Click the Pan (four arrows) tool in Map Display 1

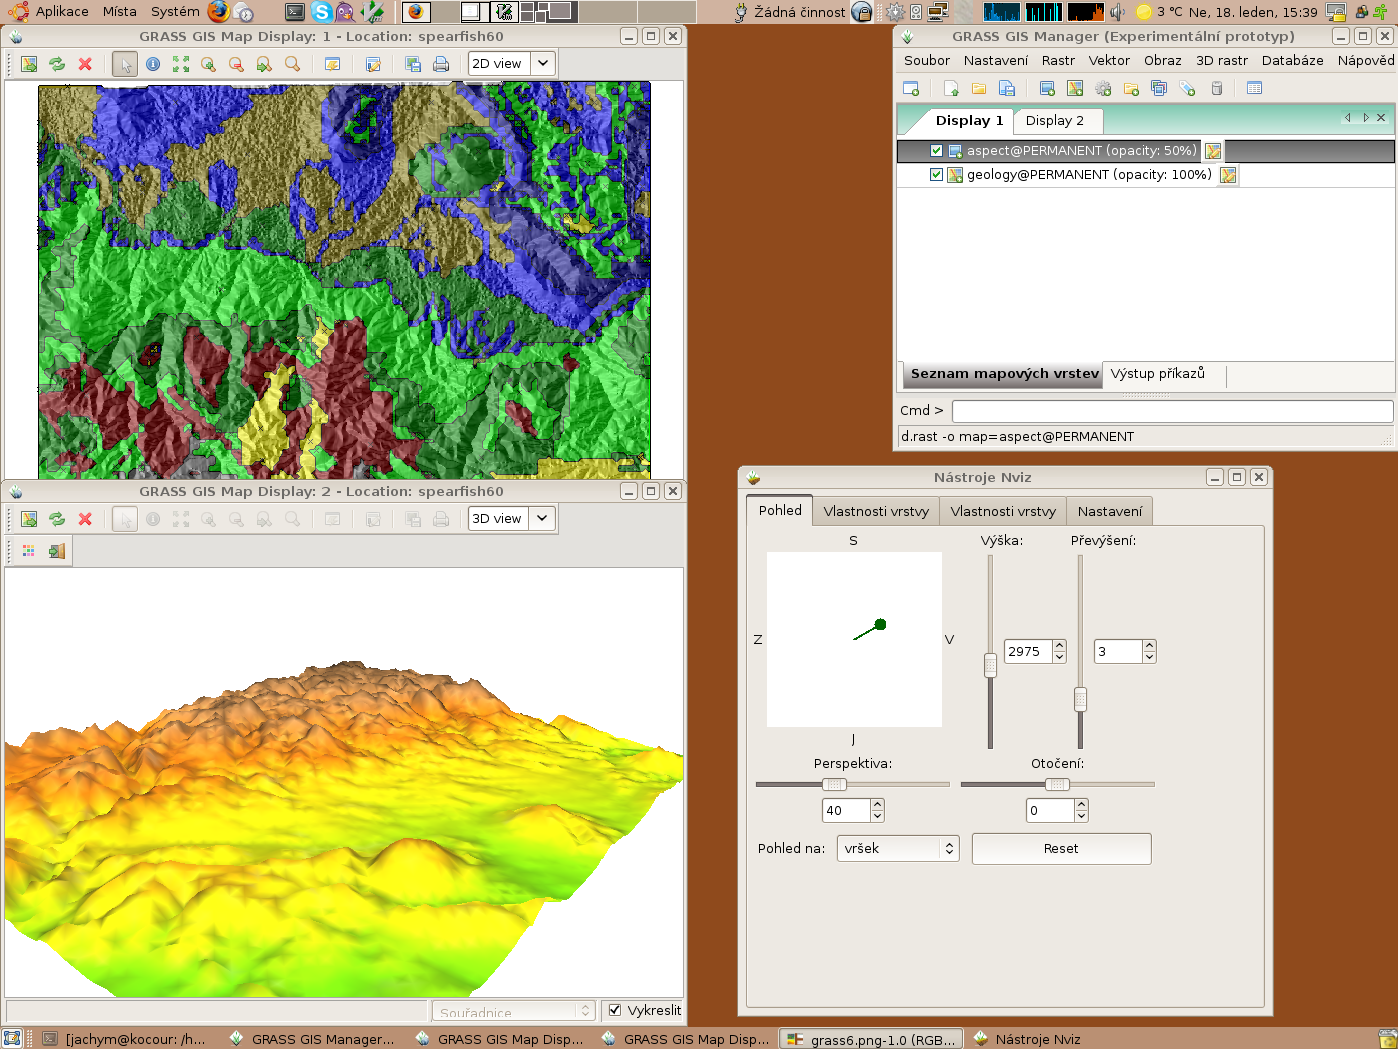[x=181, y=64]
